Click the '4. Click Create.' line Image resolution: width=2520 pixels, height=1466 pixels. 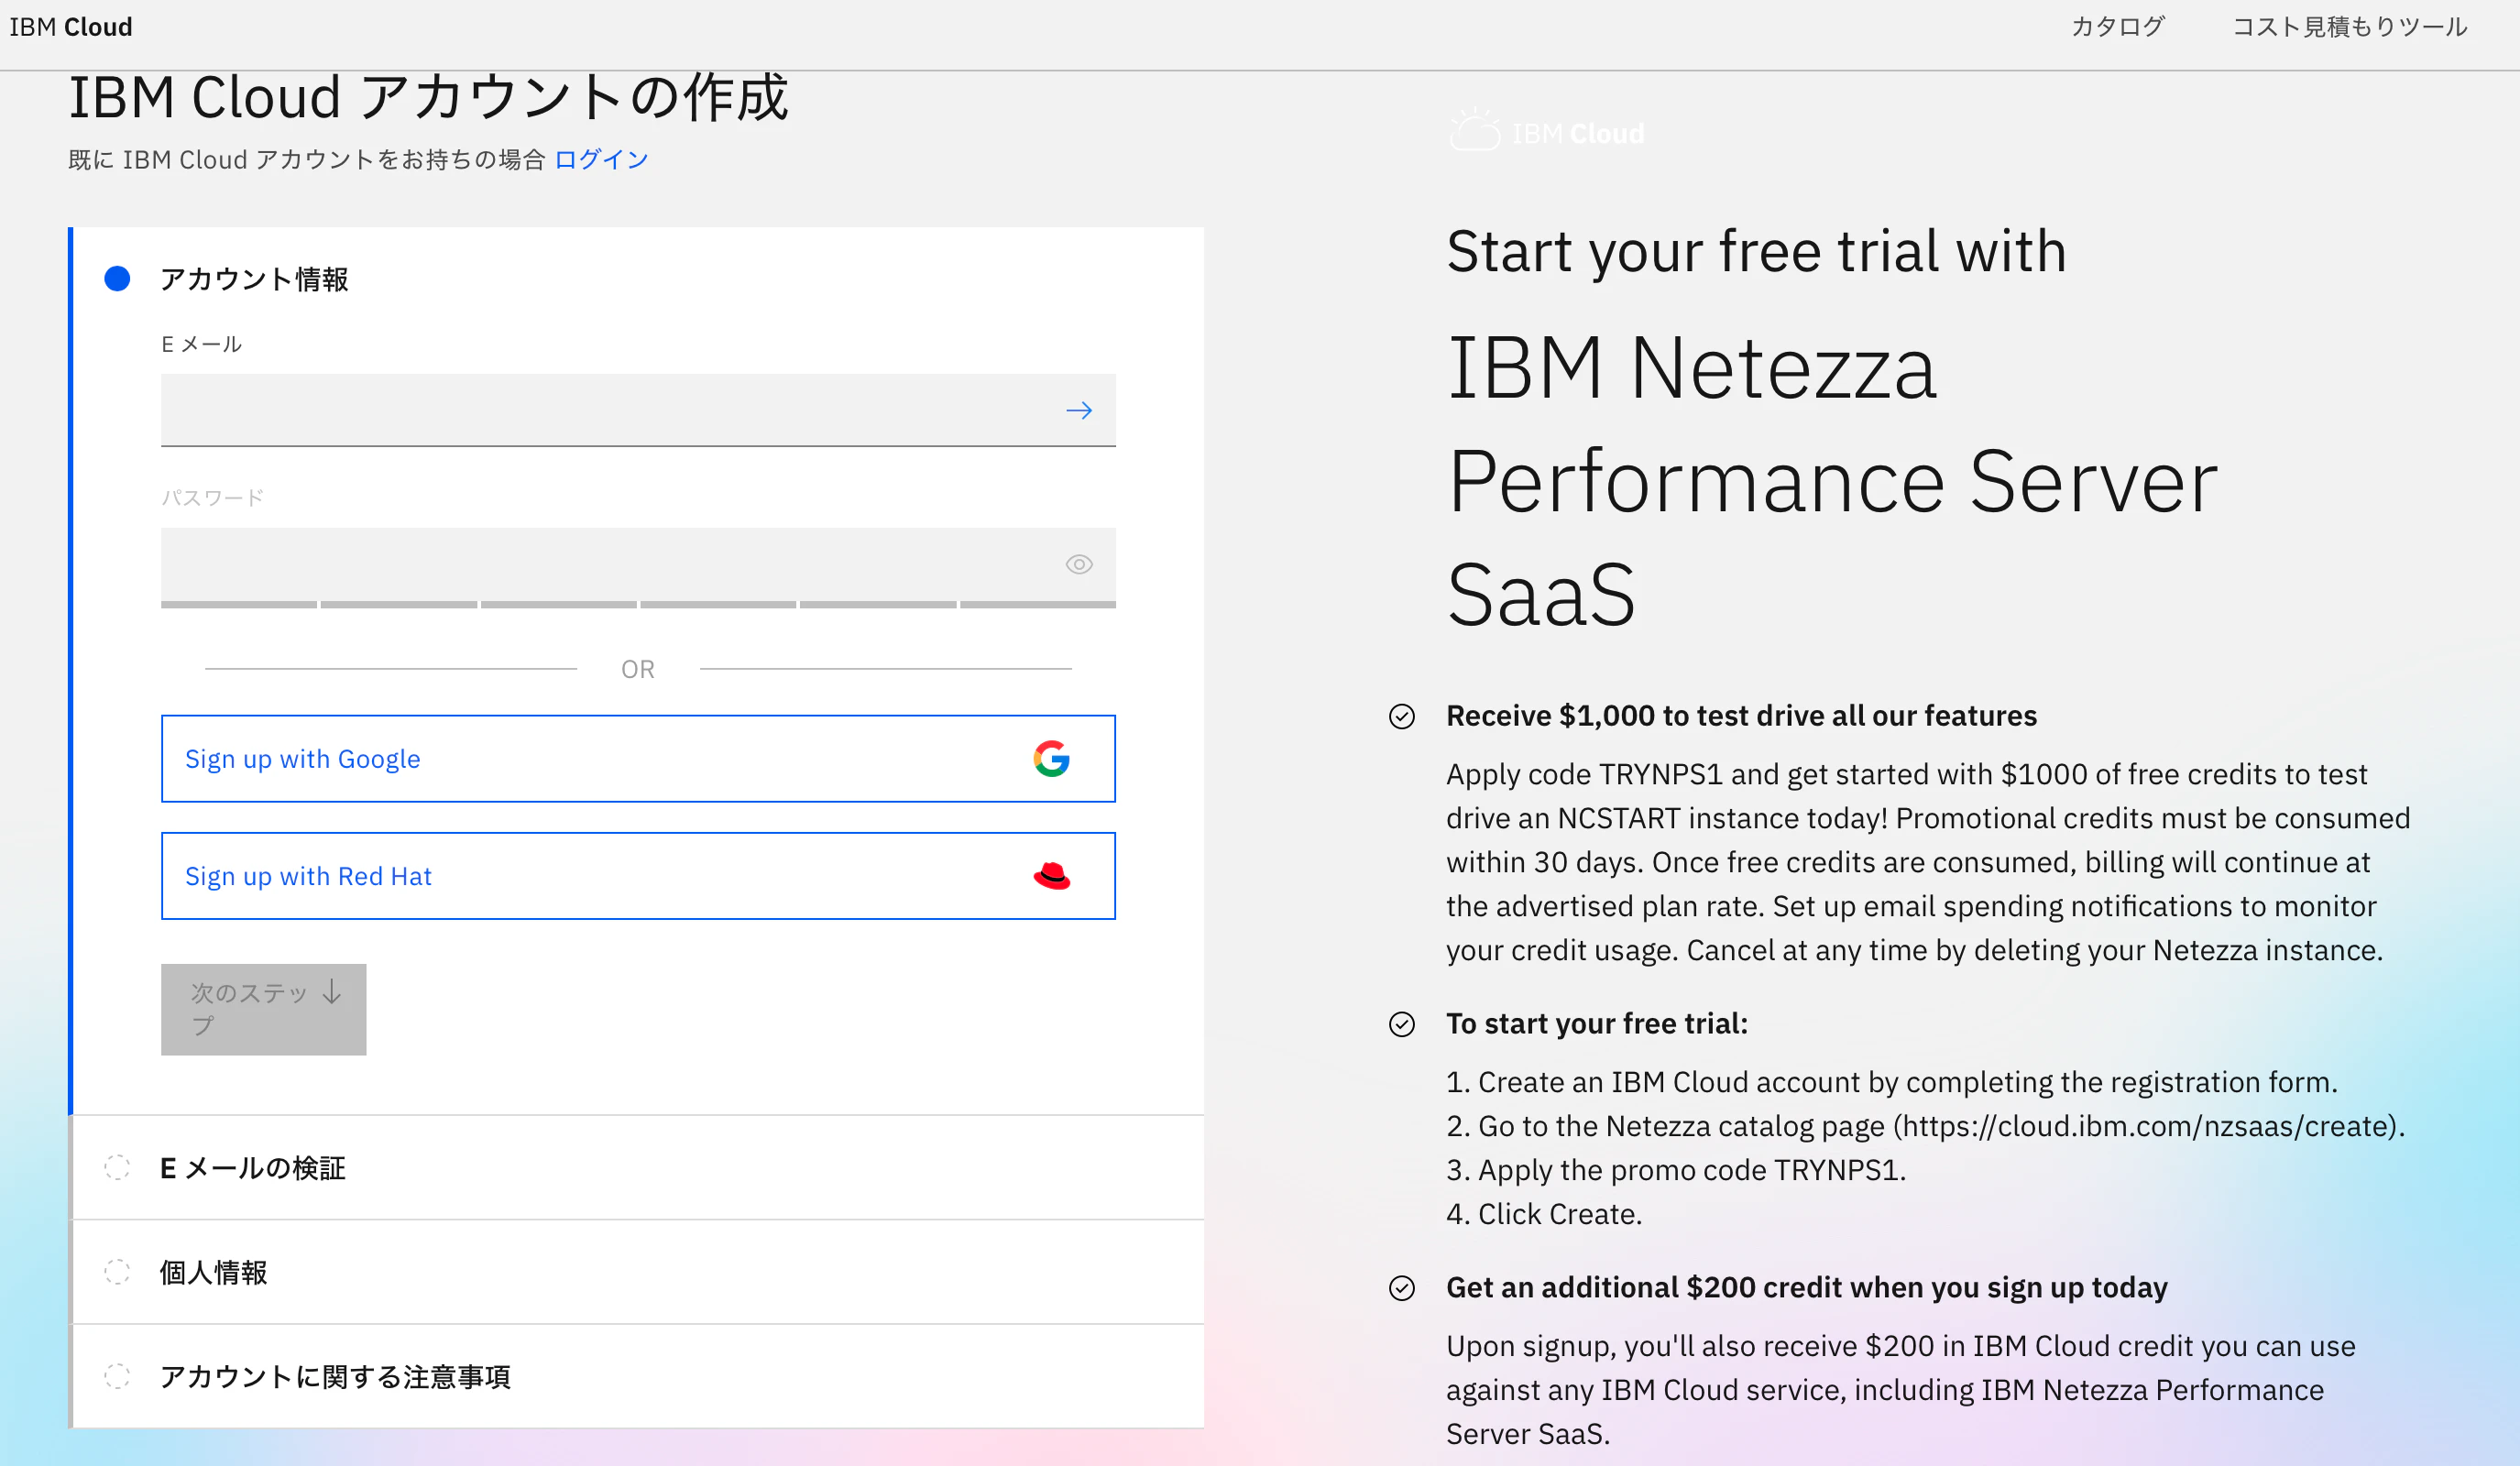[x=1544, y=1214]
